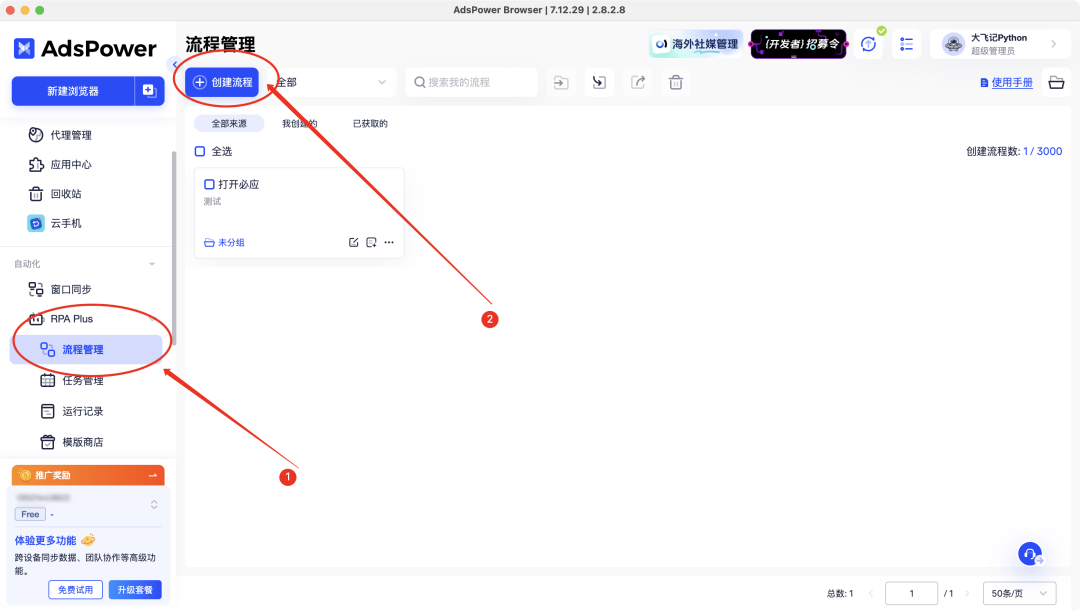Viewport: 1080px width, 611px height.
Task: Click the 创建流程数: 1 / 3000 text
Action: point(1014,152)
